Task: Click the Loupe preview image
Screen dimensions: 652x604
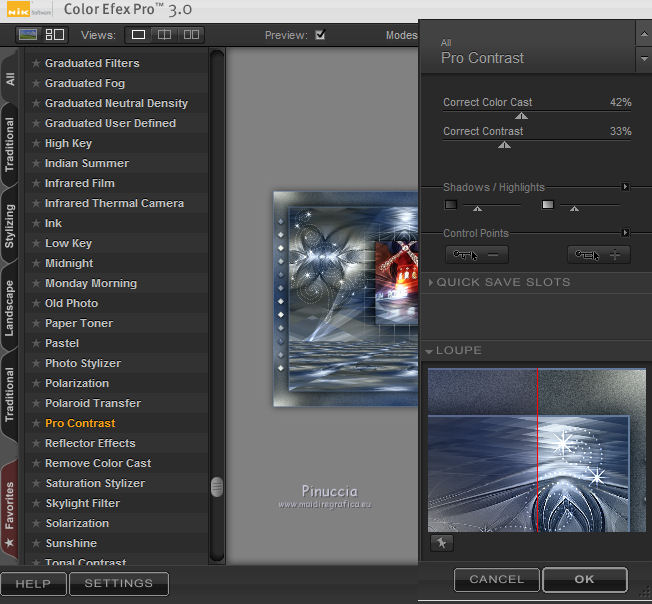Action: (x=537, y=450)
